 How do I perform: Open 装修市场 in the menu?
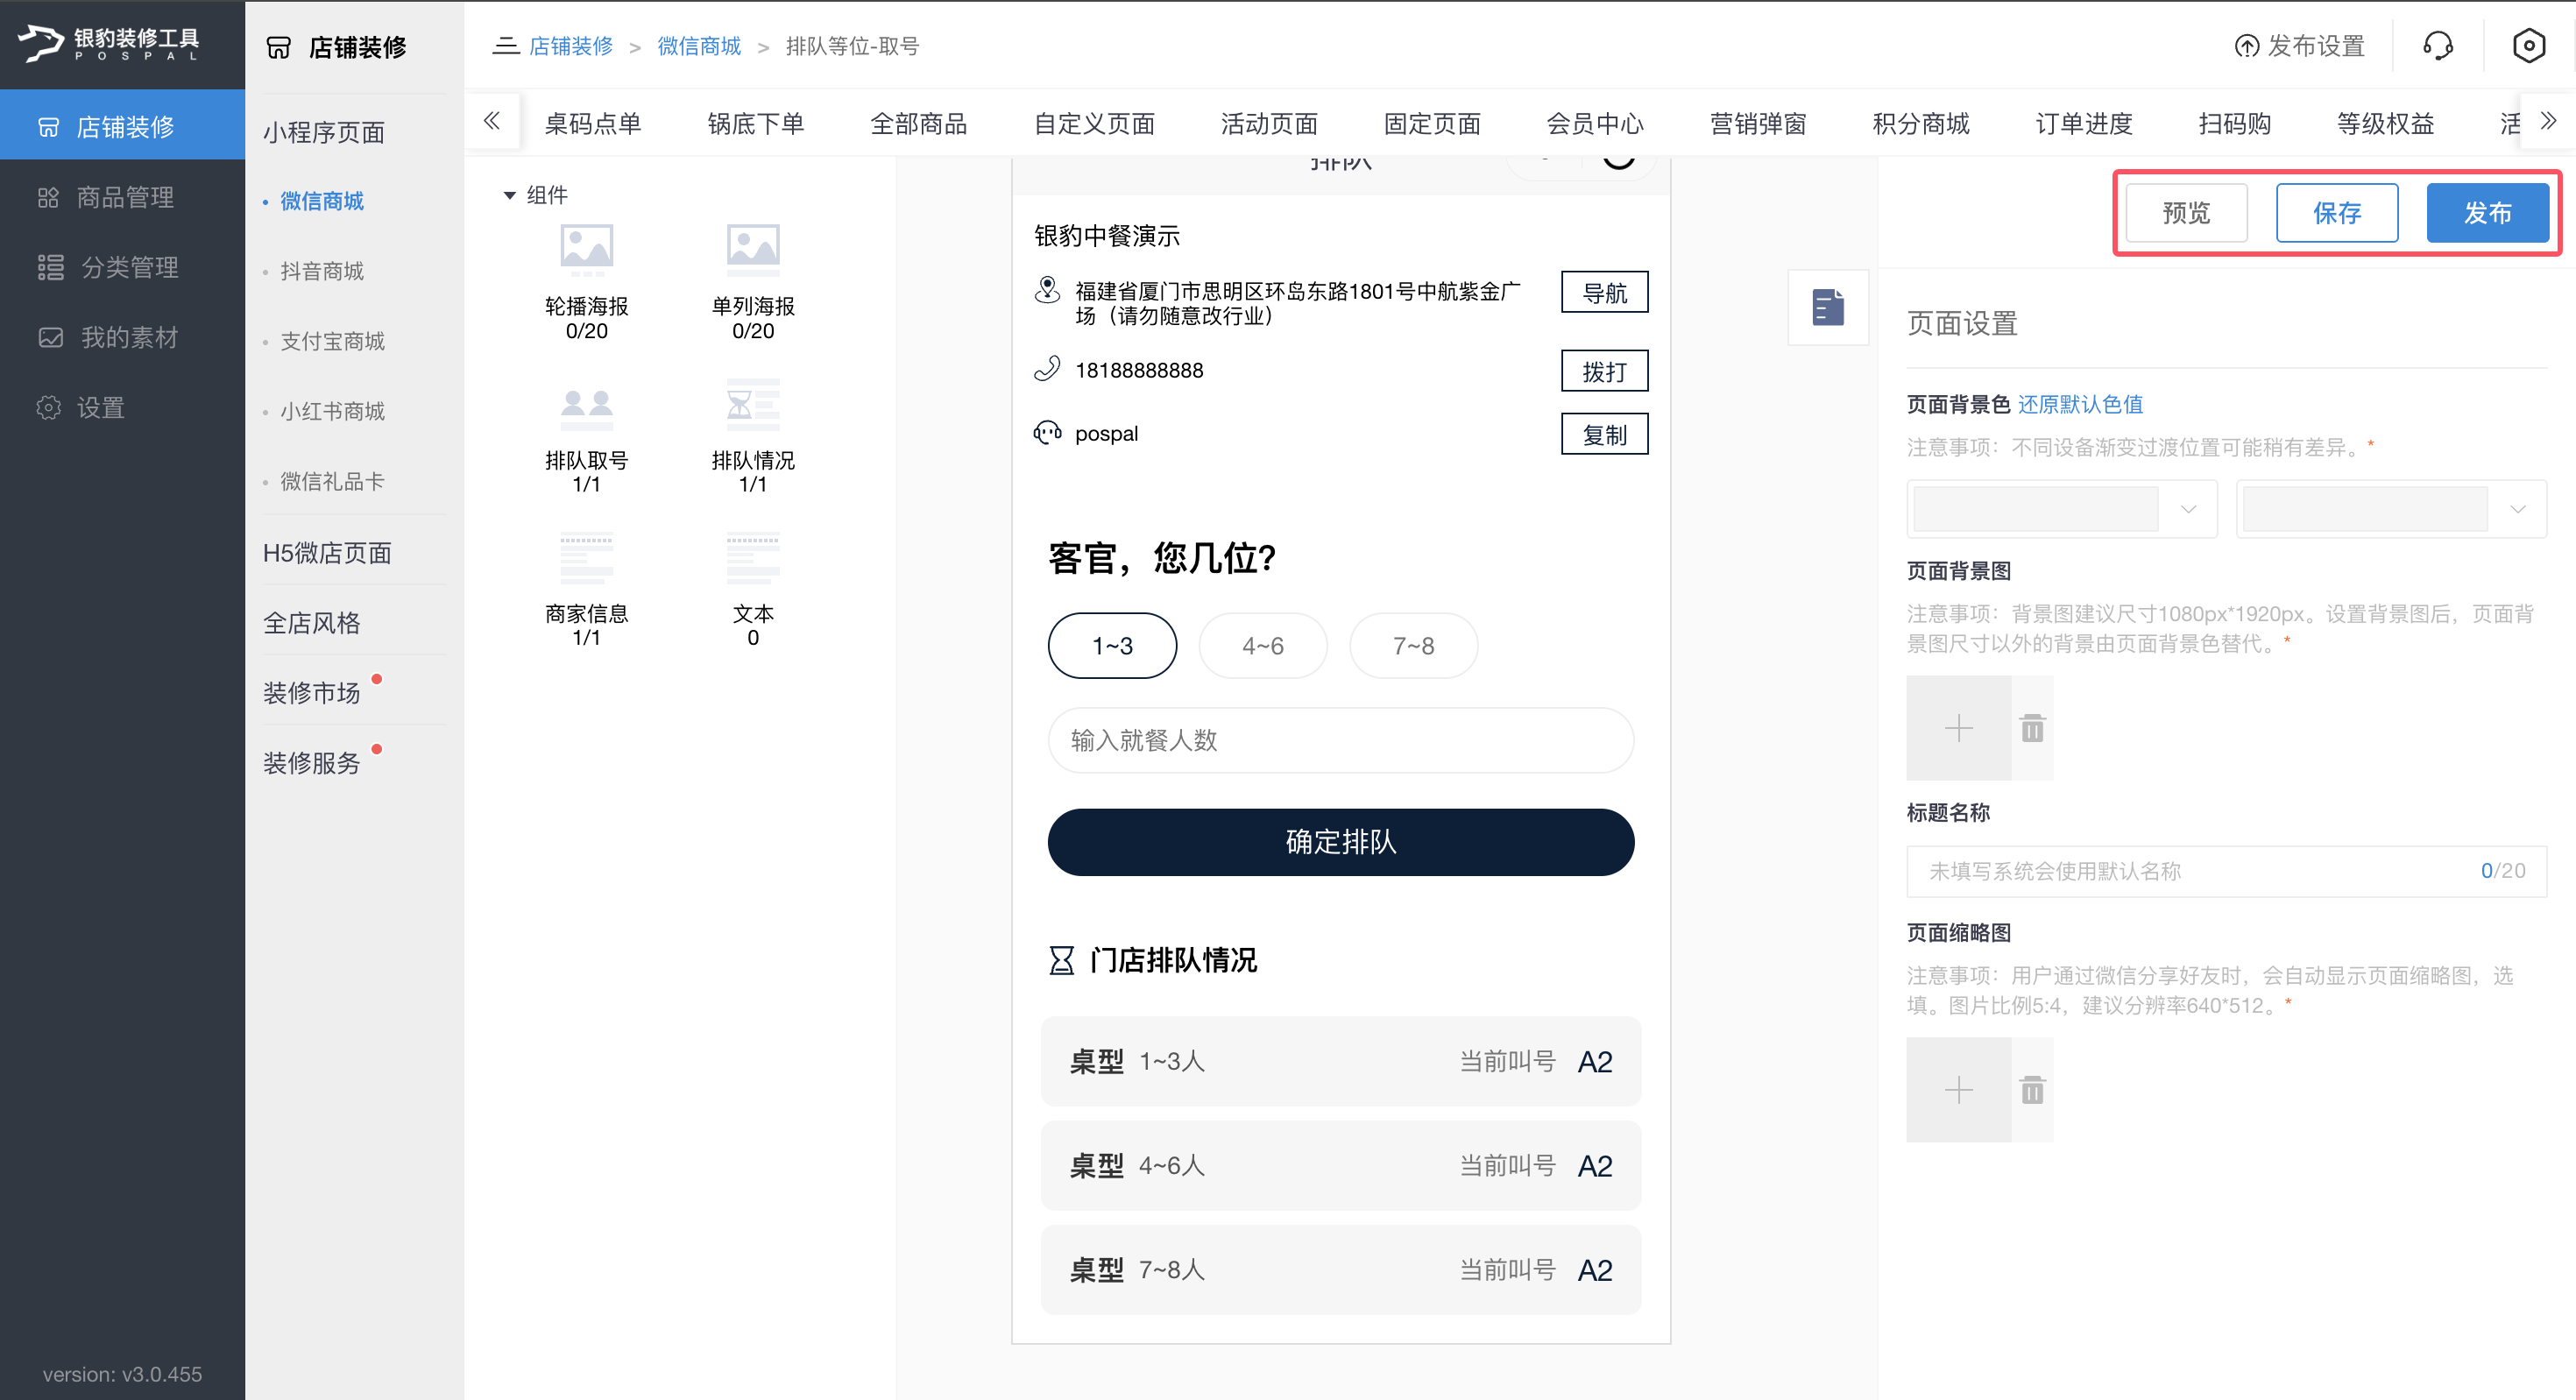point(311,692)
